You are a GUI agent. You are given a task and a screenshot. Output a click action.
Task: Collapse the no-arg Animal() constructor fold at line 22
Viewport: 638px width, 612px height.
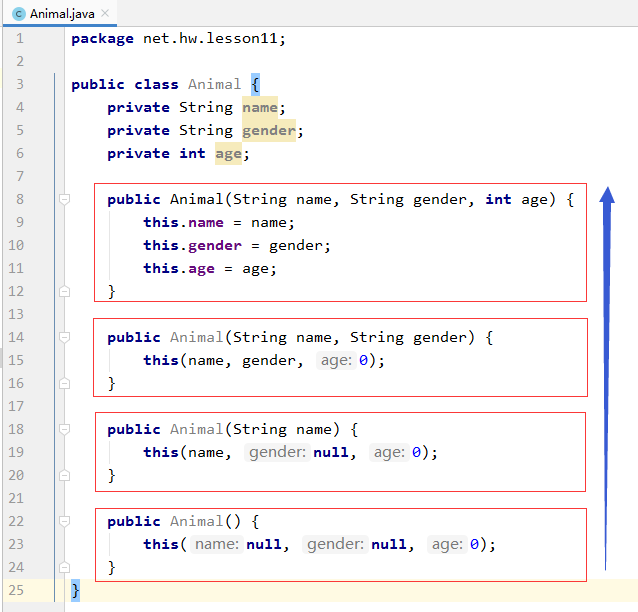64,521
